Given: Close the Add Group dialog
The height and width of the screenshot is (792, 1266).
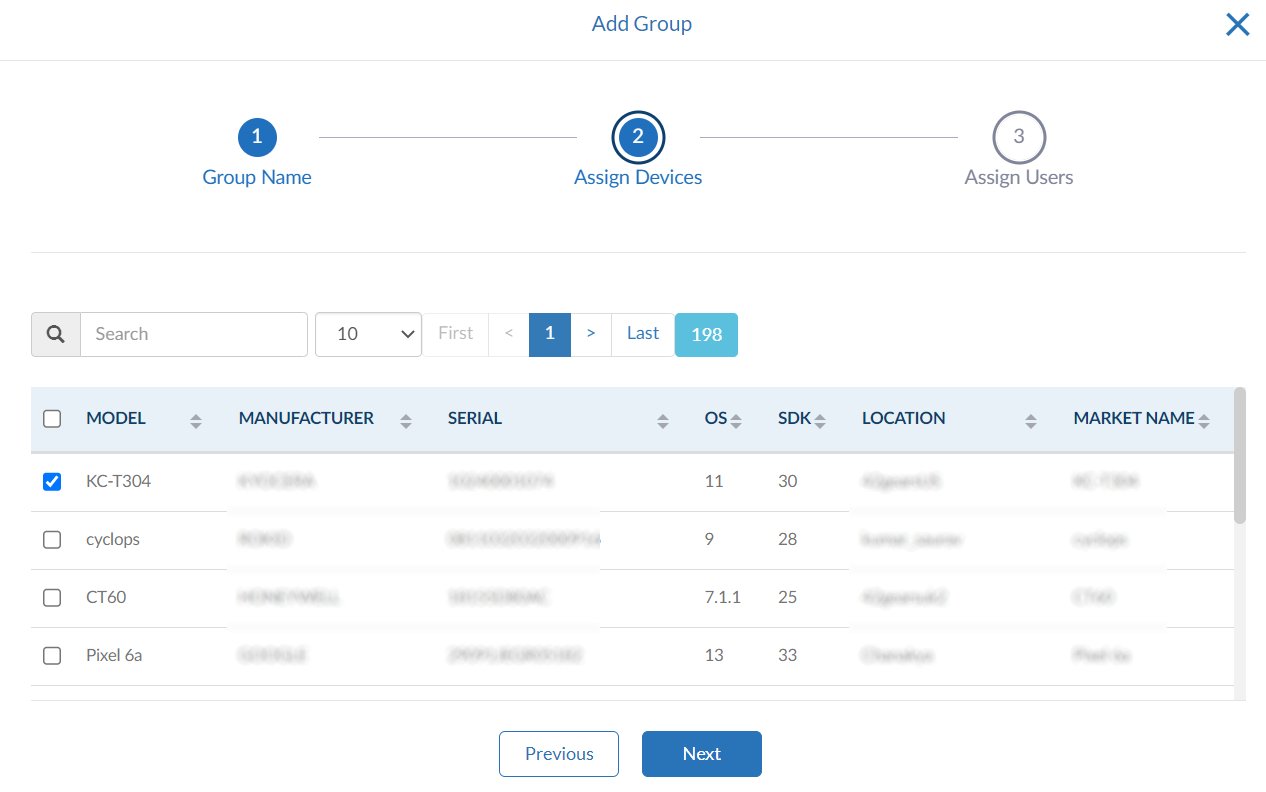Looking at the screenshot, I should (x=1237, y=25).
